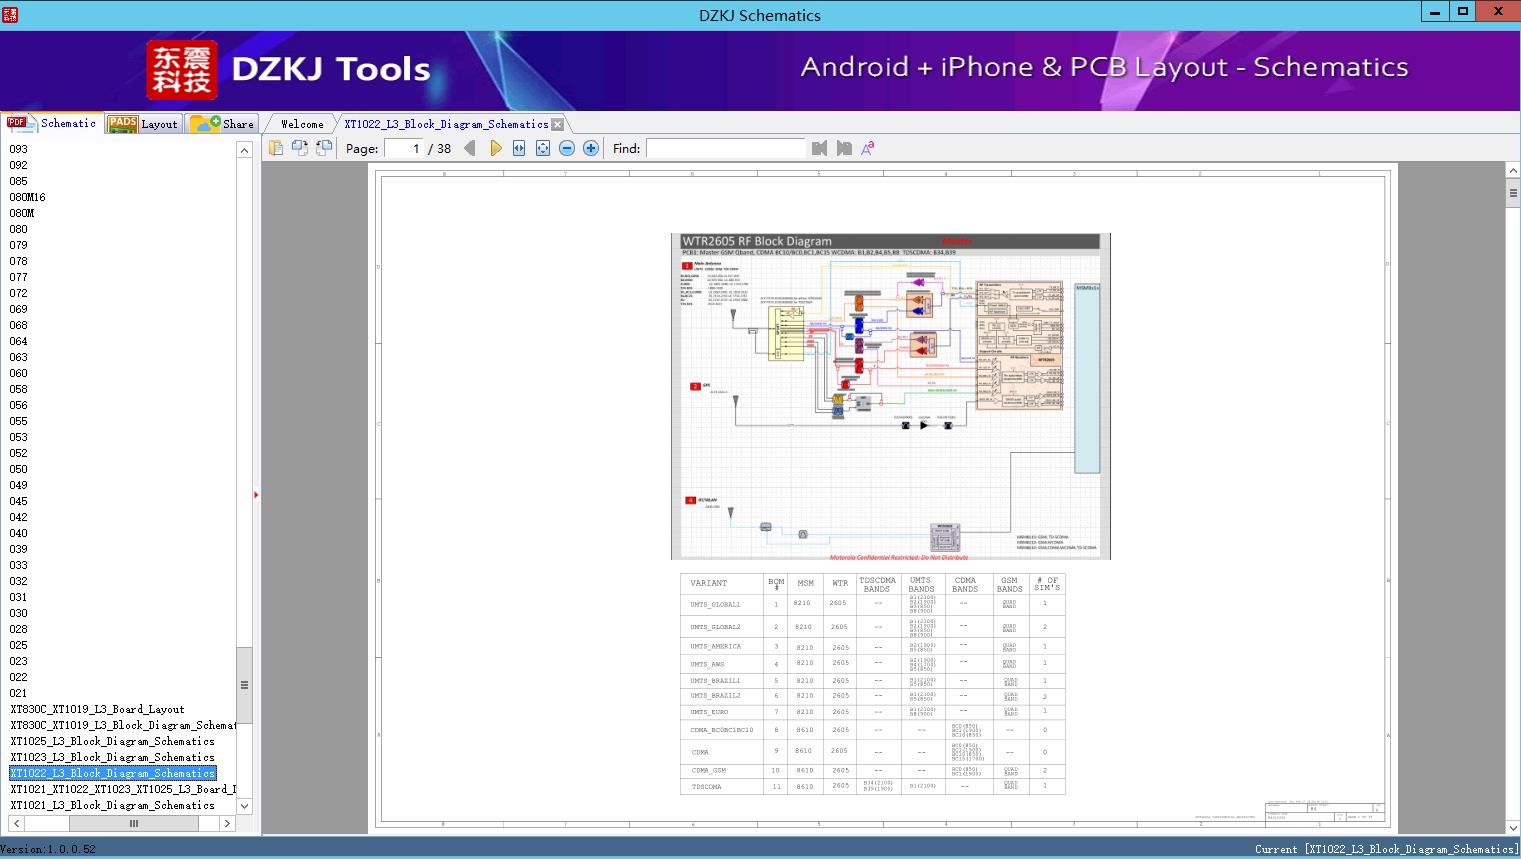Open the Layout panel tab

coord(143,124)
